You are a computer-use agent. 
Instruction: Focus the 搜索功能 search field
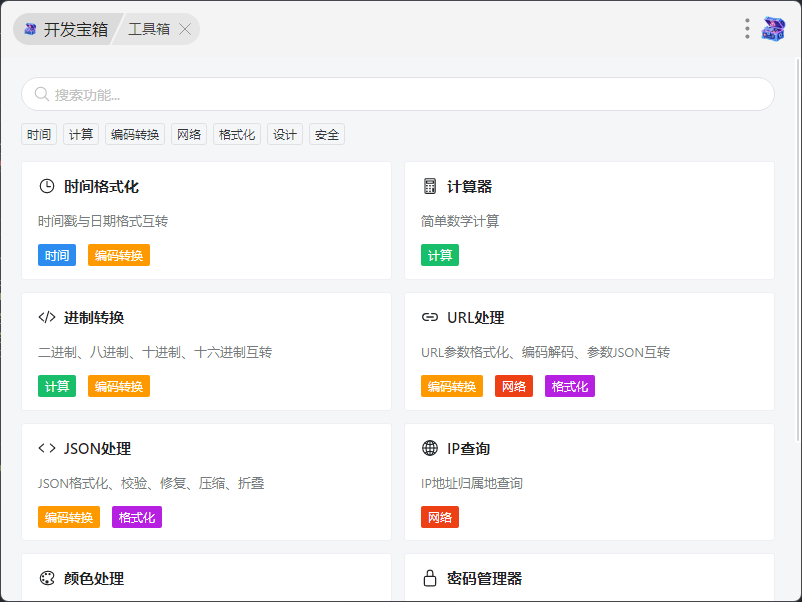tap(398, 94)
